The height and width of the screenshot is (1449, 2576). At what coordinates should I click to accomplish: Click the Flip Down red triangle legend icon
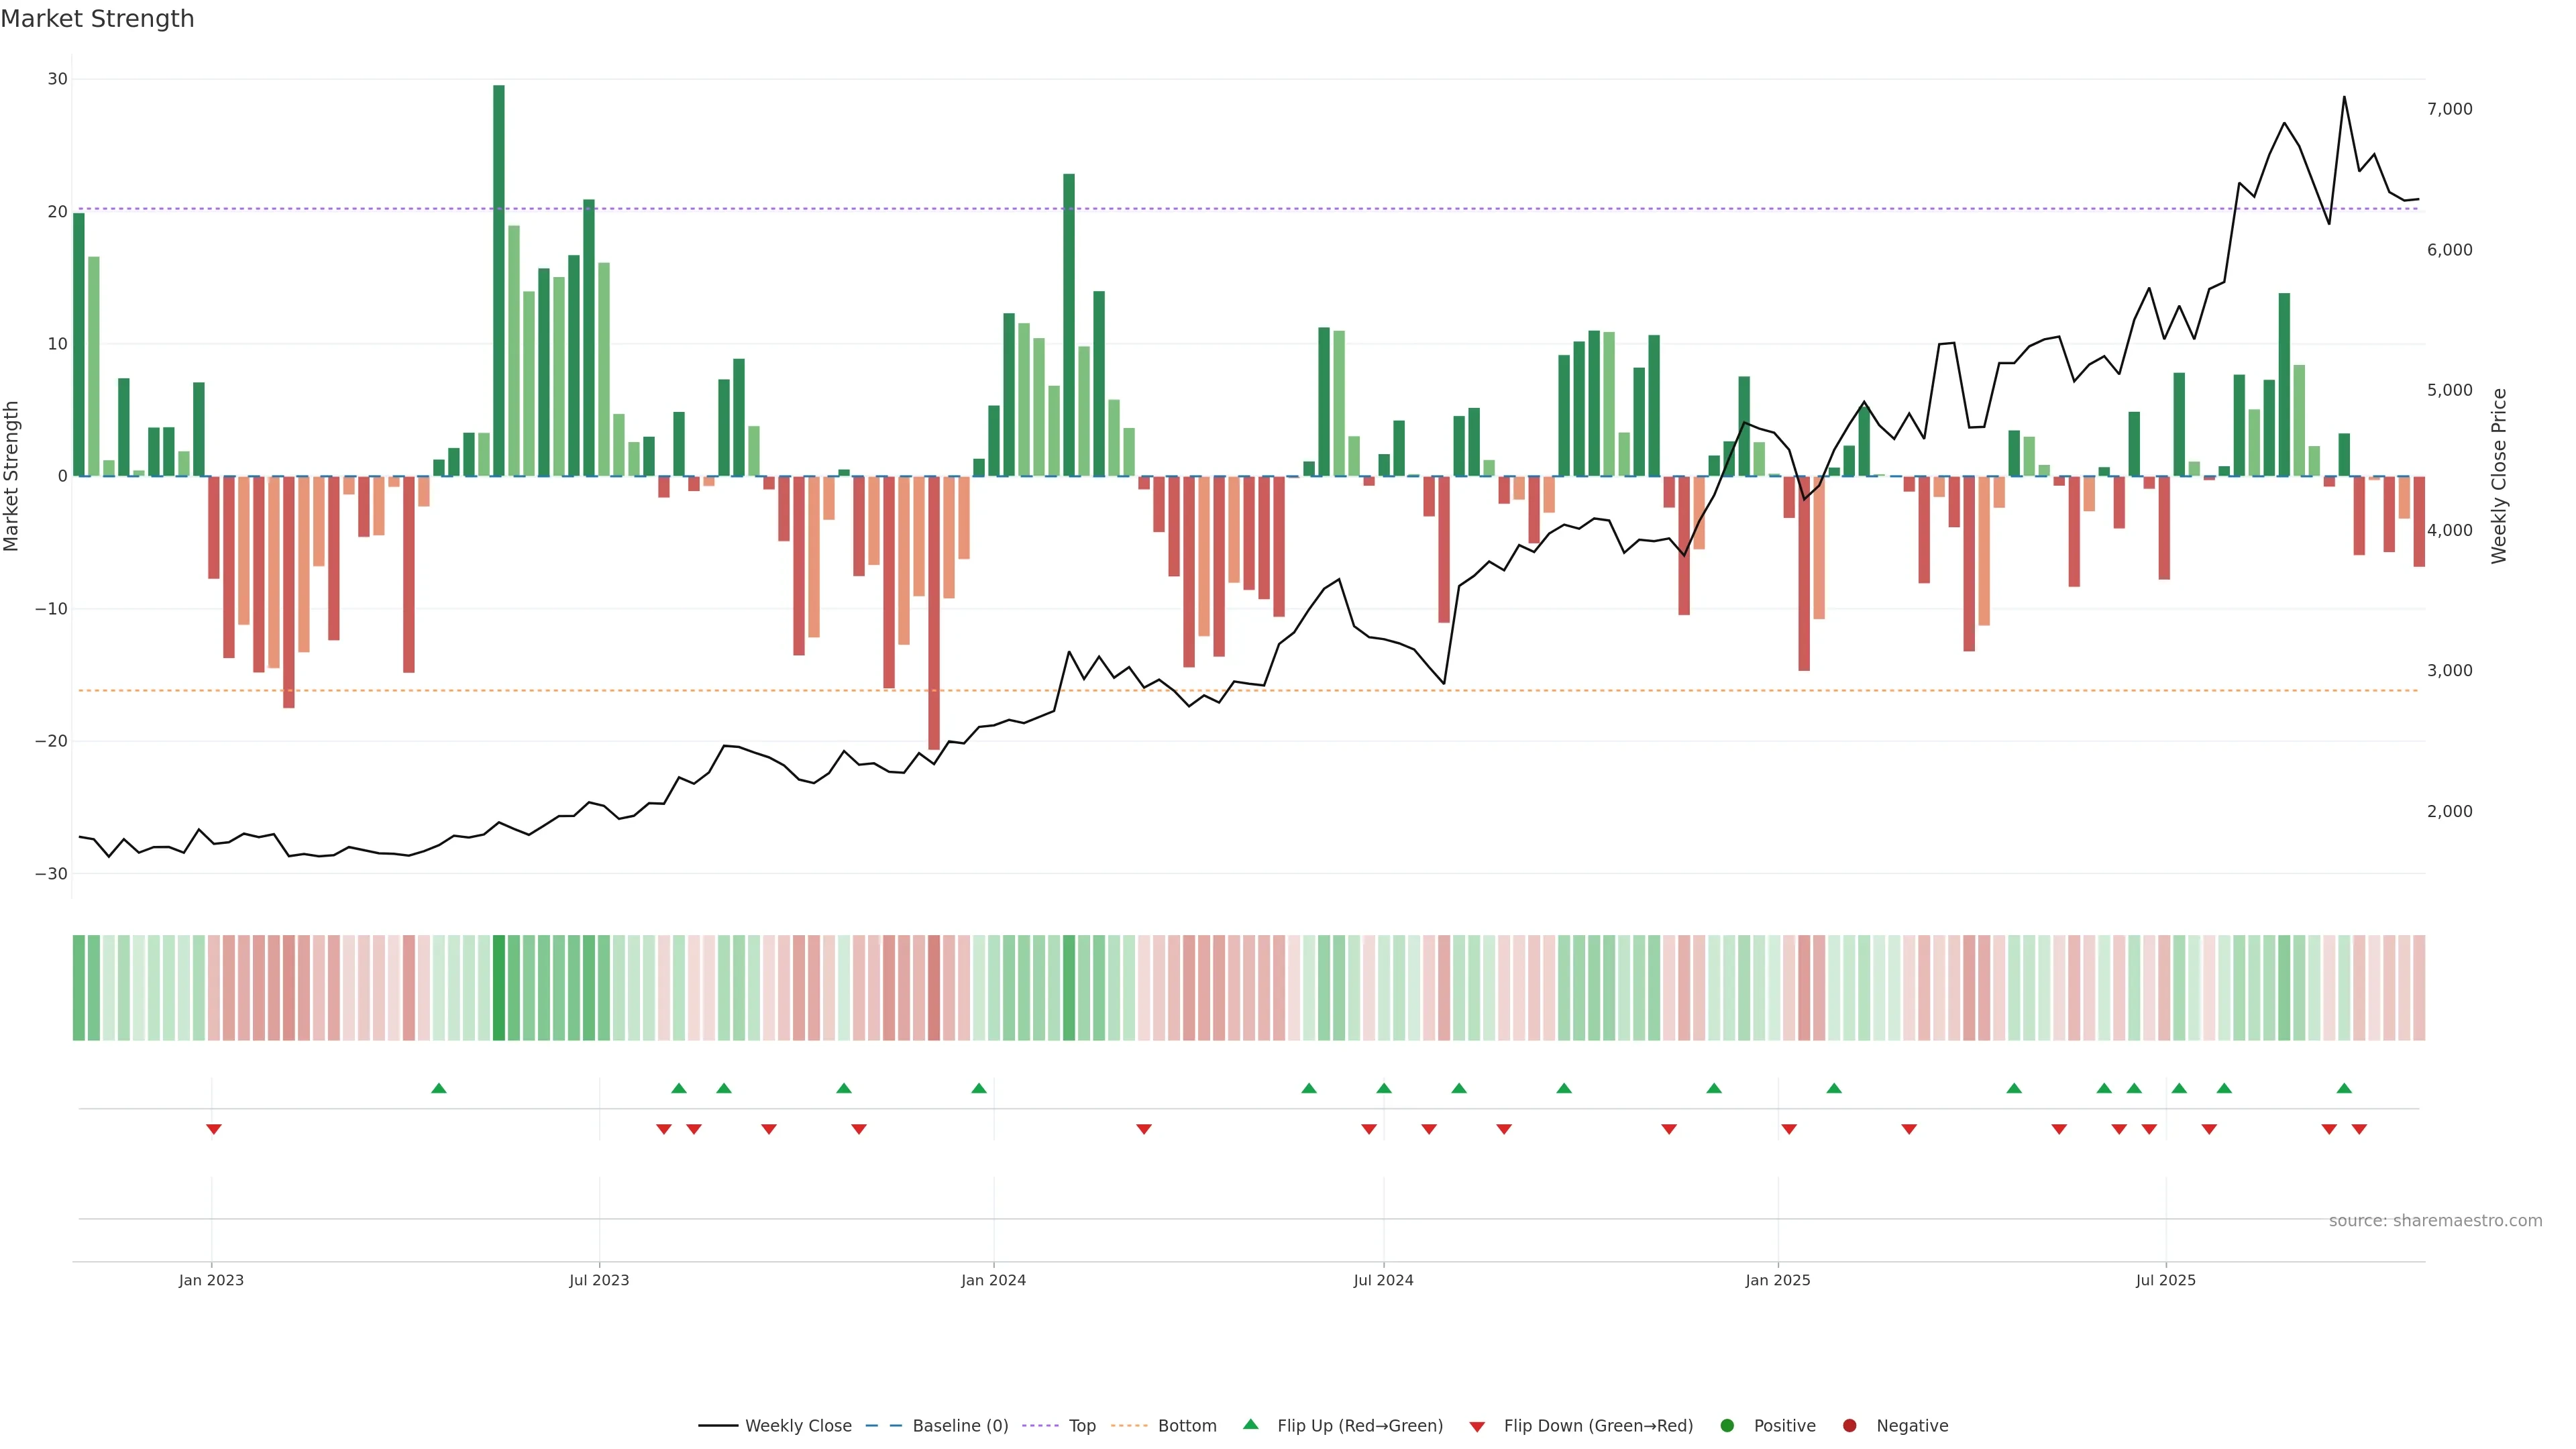(1477, 1426)
